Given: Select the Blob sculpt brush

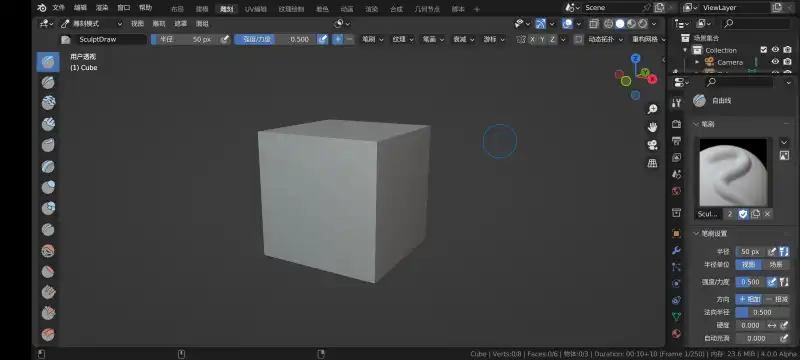Looking at the screenshot, I should (48, 208).
